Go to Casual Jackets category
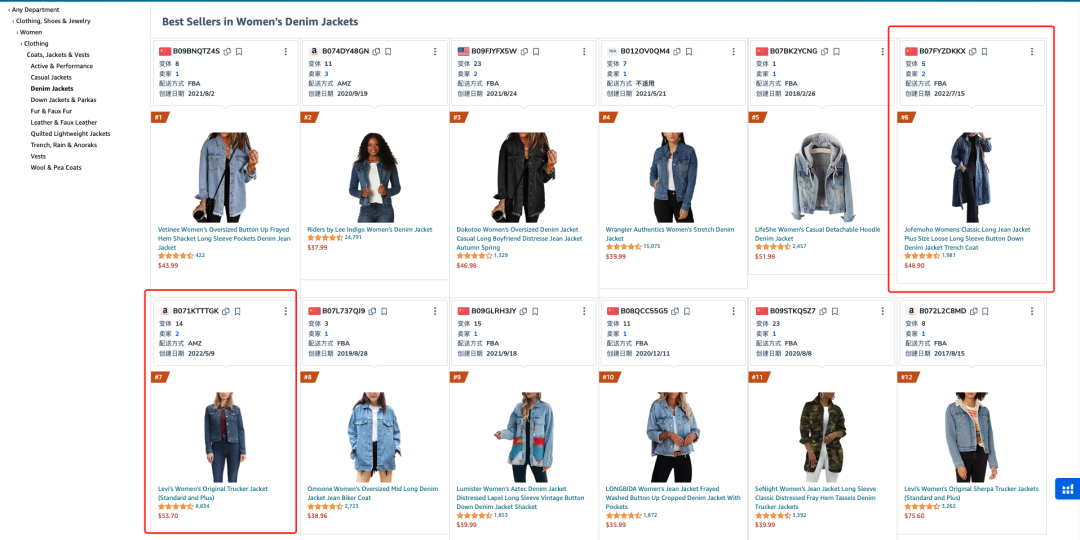Screen dimensions: 1080x540 point(51,77)
